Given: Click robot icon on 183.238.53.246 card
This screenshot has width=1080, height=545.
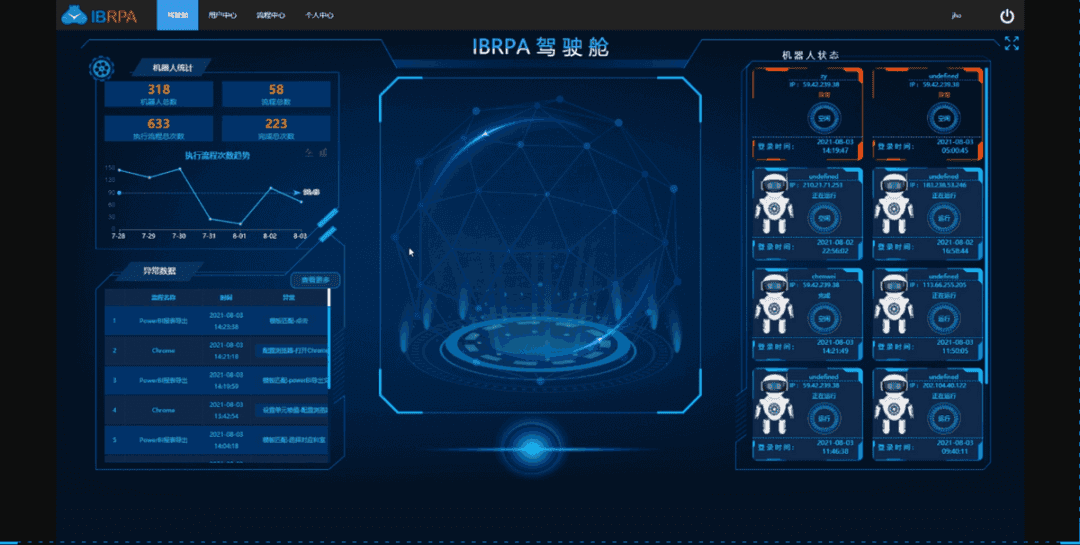Looking at the screenshot, I should (893, 203).
